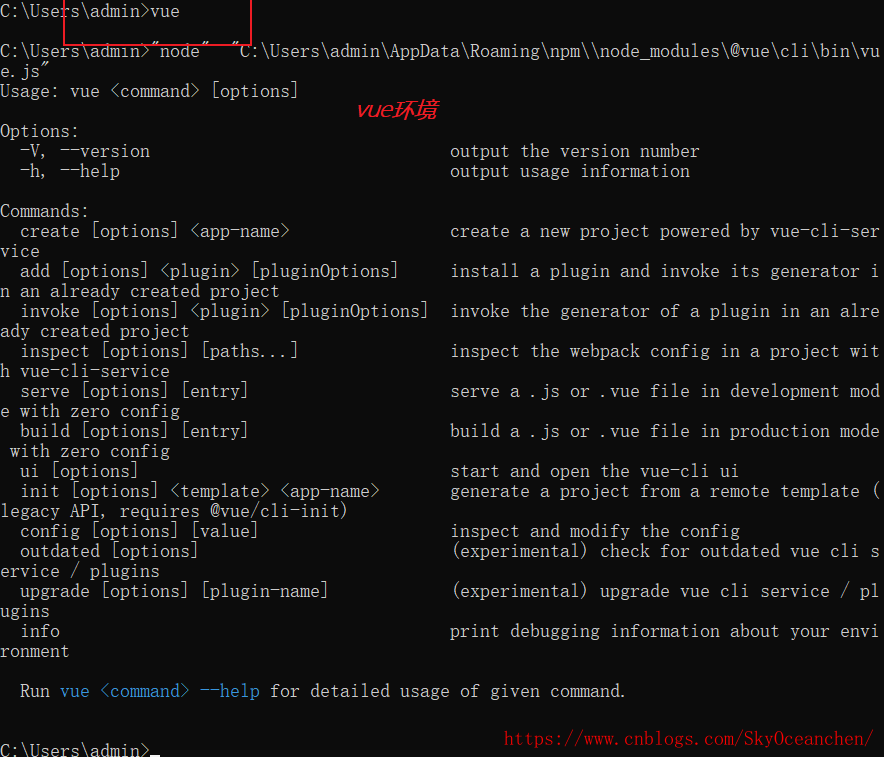This screenshot has width=884, height=757.
Task: Click 'build [options] [entry]' command
Action: pos(134,431)
